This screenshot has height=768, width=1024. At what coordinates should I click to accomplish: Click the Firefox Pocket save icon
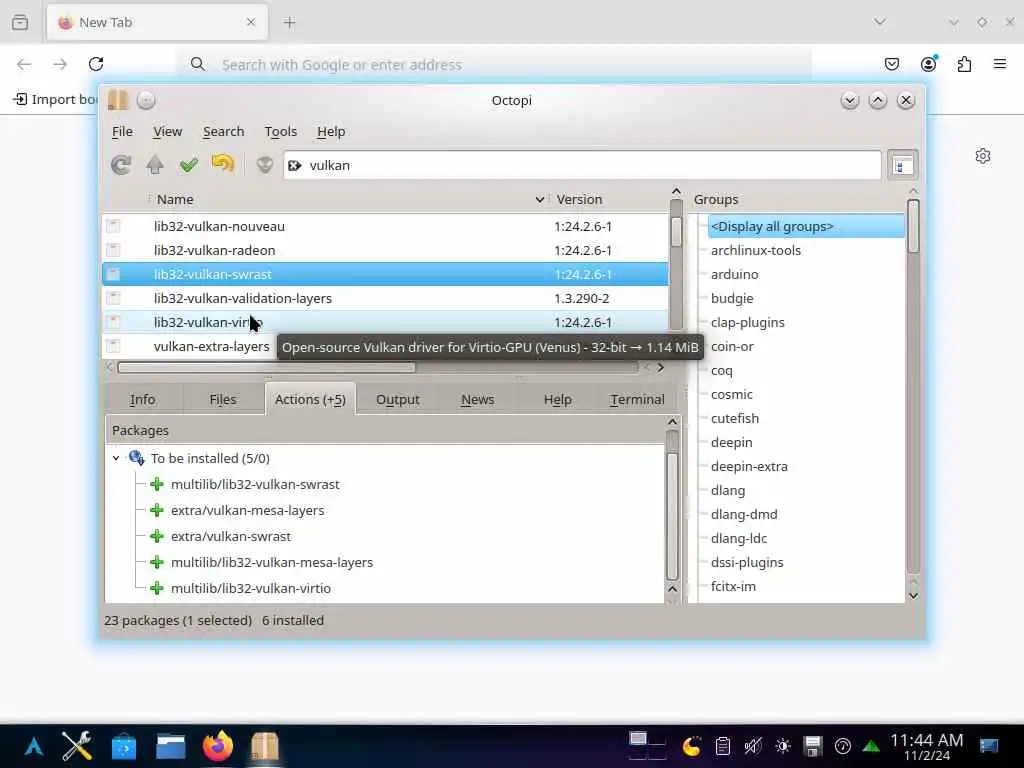pos(891,64)
